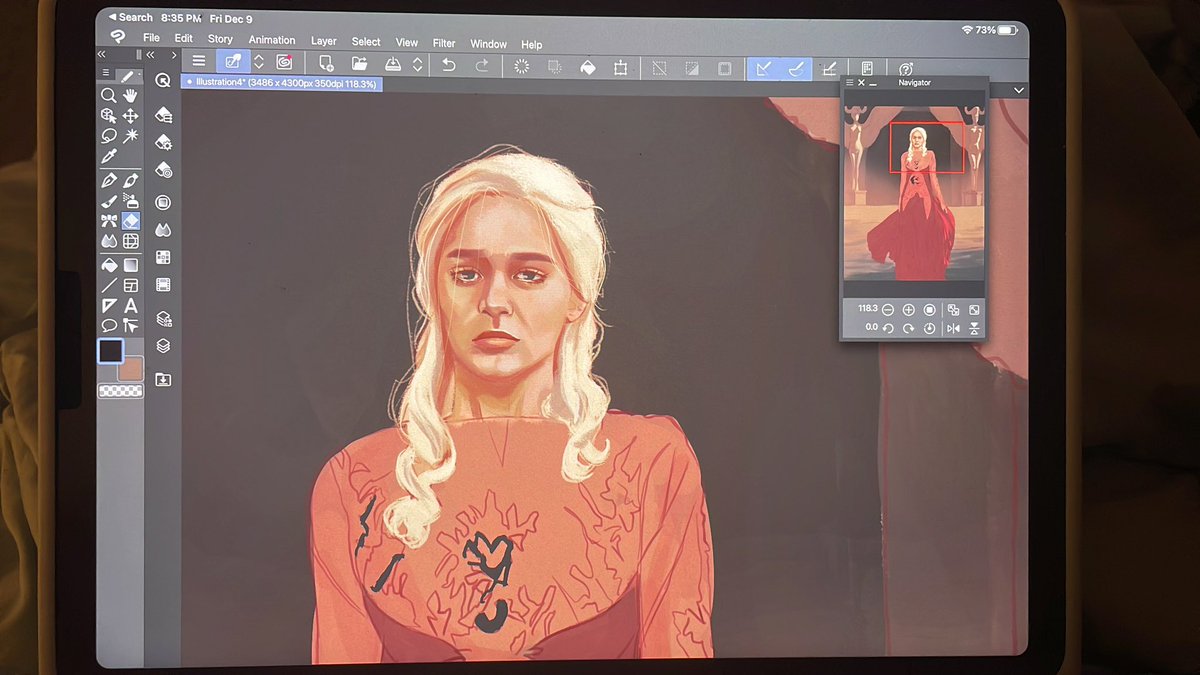Open the panel options chevron at far right
The image size is (1200, 675).
coord(1018,89)
